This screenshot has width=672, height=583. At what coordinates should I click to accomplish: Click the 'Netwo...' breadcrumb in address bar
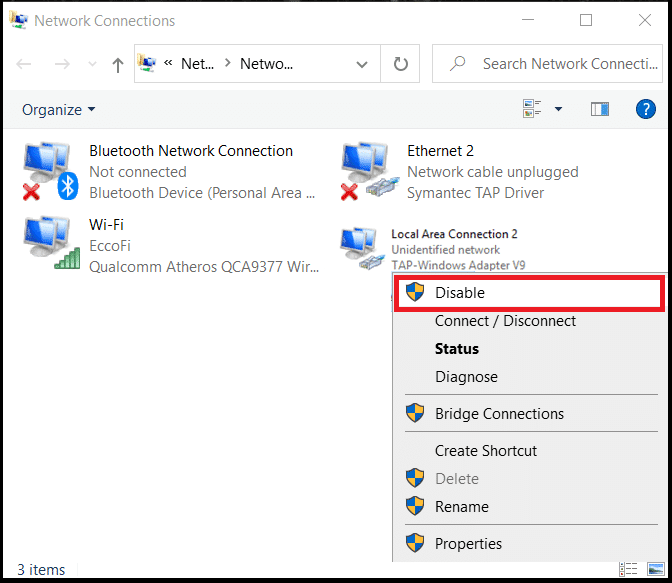[x=266, y=64]
